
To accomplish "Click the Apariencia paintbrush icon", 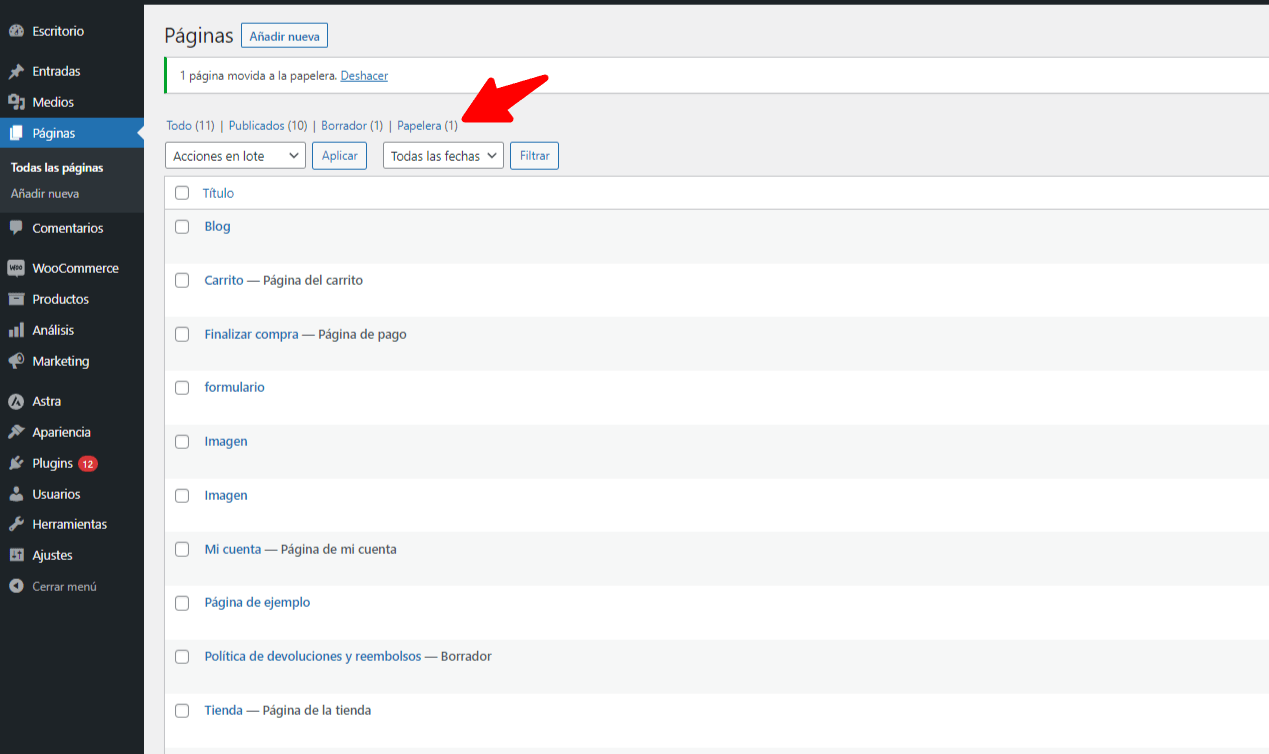I will tap(16, 432).
